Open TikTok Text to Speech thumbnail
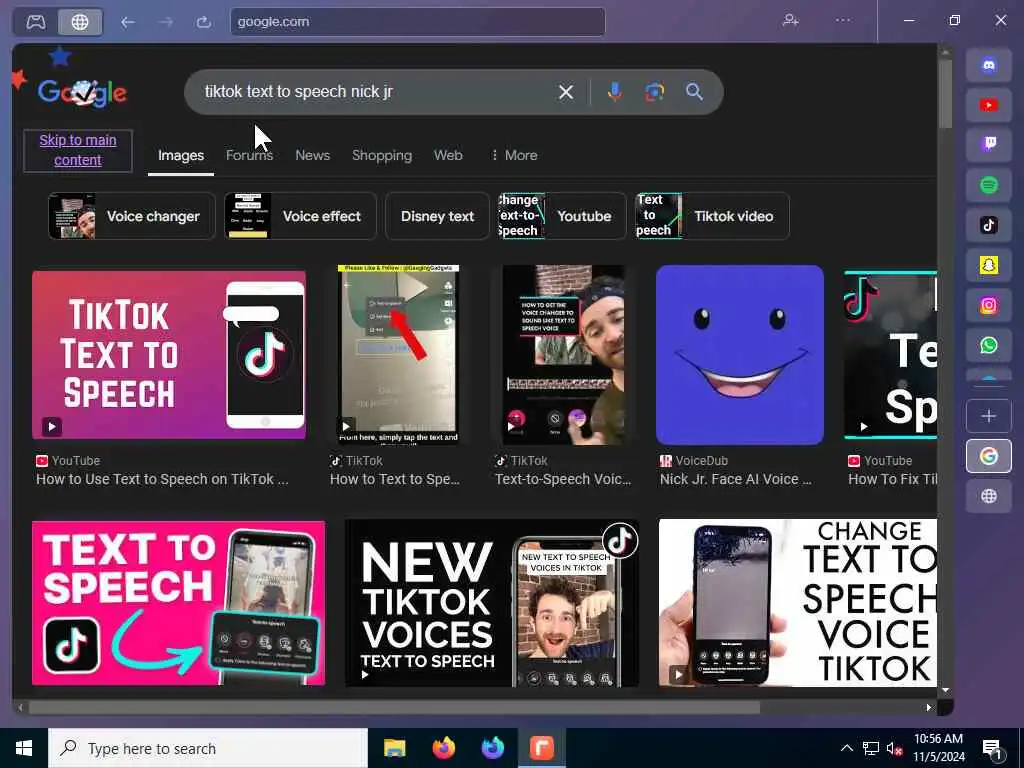Viewport: 1024px width, 768px height. tap(169, 355)
